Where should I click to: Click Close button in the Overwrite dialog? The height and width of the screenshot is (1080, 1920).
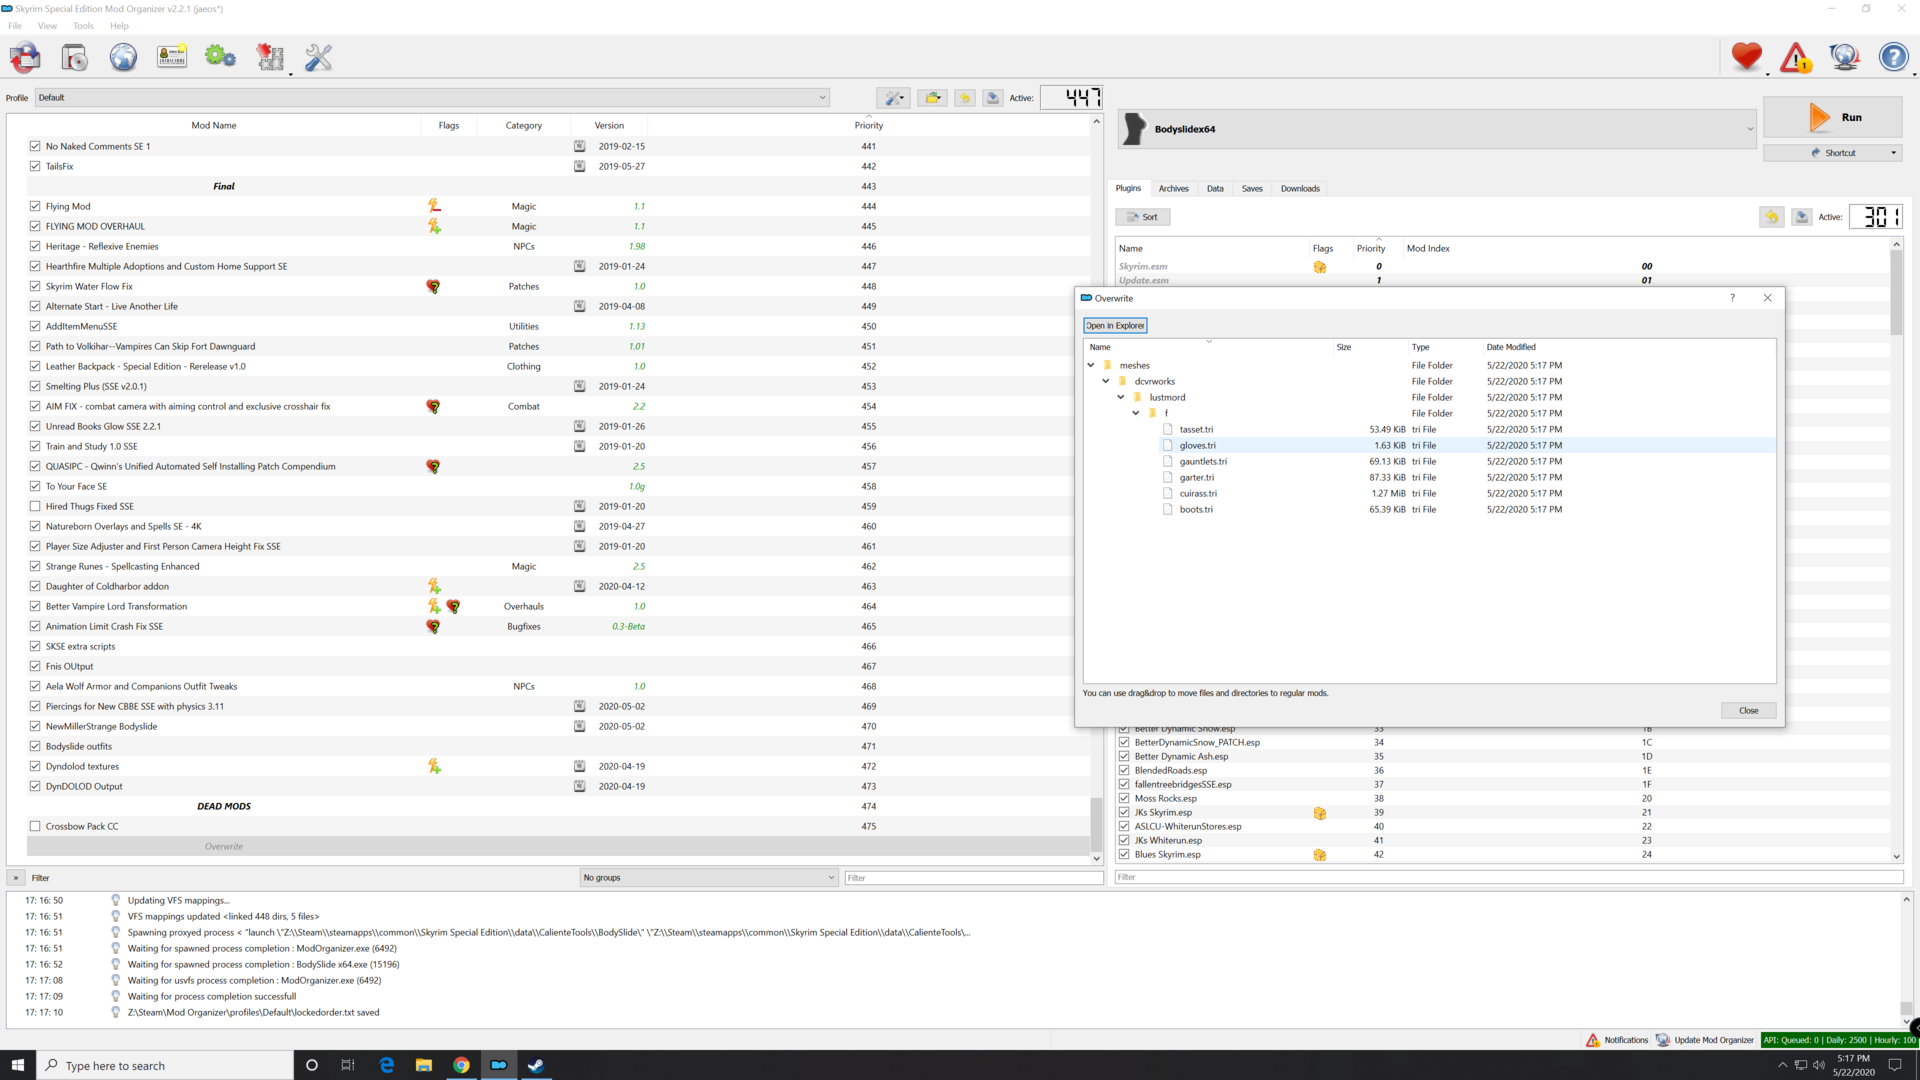[1748, 710]
